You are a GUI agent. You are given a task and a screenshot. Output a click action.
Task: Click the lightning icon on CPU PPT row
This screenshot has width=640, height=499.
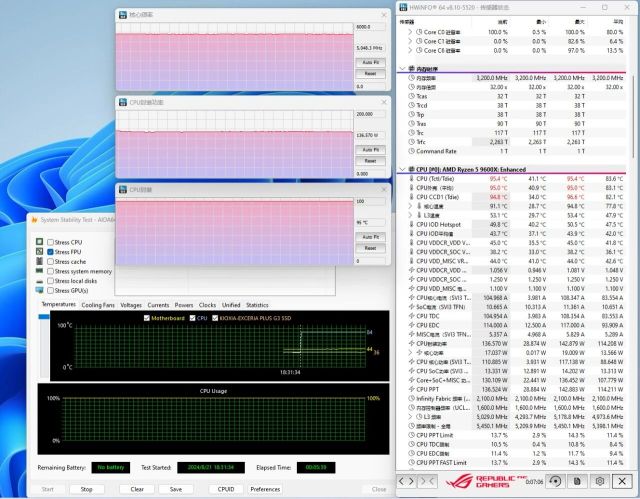click(x=411, y=389)
